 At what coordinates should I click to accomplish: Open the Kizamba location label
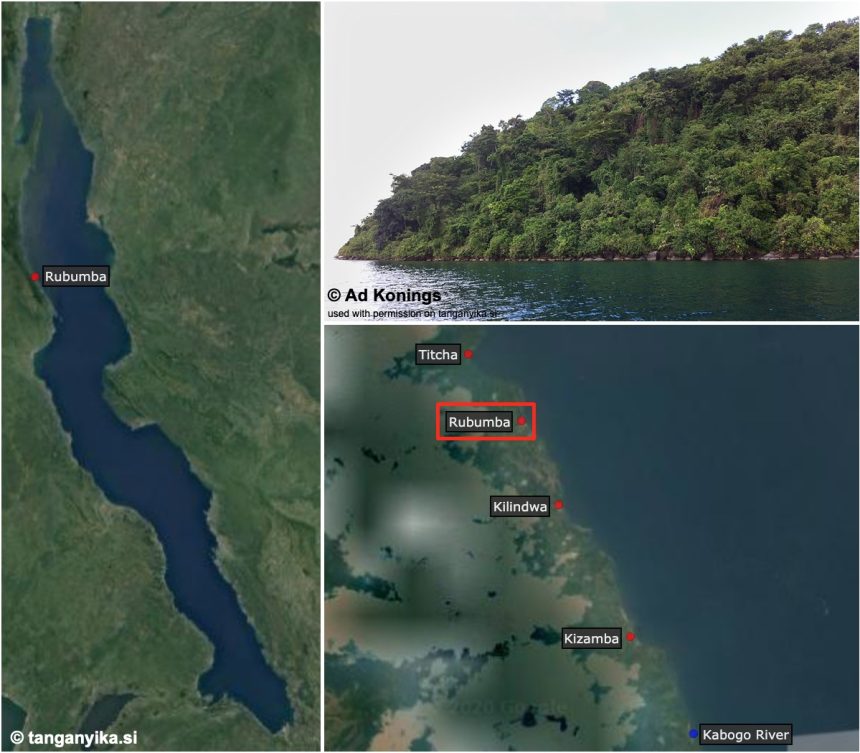[591, 638]
